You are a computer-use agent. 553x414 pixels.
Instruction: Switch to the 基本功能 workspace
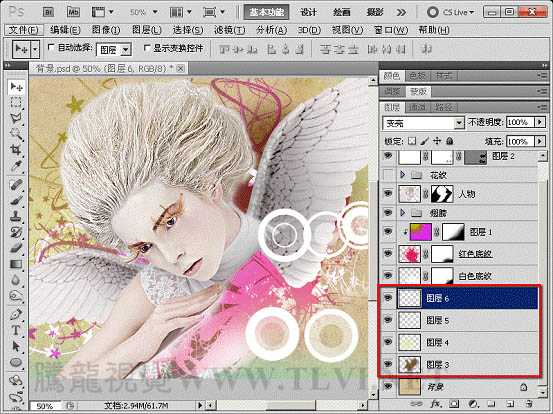click(x=267, y=12)
